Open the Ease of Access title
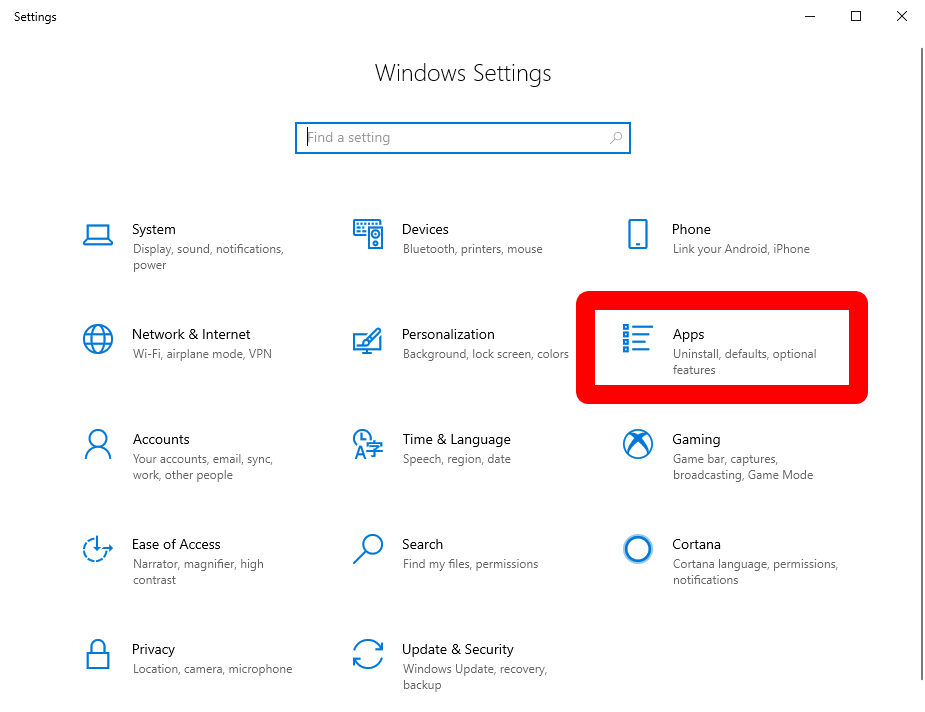The height and width of the screenshot is (712, 925). [x=176, y=544]
